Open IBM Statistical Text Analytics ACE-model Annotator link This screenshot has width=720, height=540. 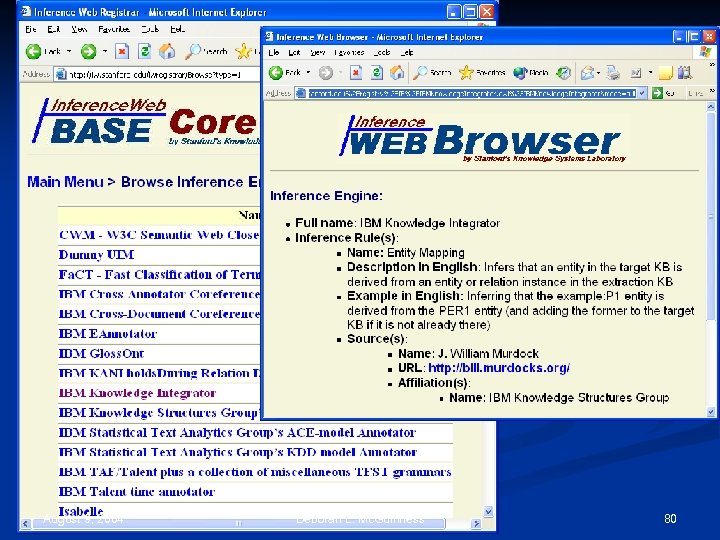click(x=237, y=433)
